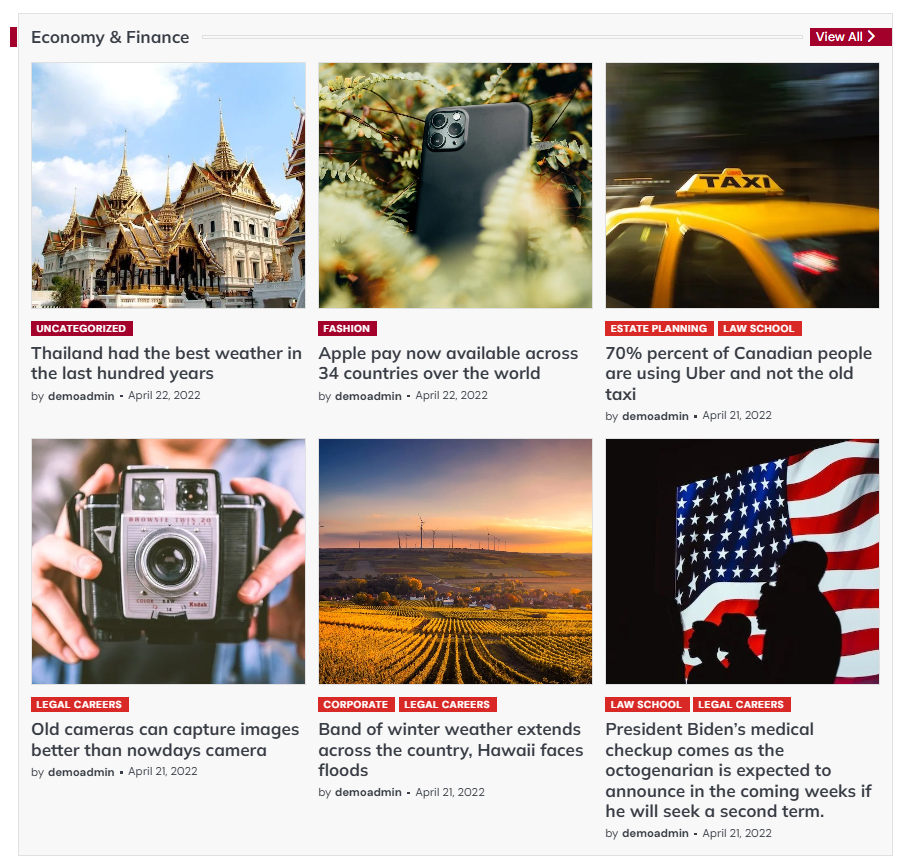Viewport: 905px width, 868px height.
Task: Select the FASHION category tag
Action: point(347,328)
